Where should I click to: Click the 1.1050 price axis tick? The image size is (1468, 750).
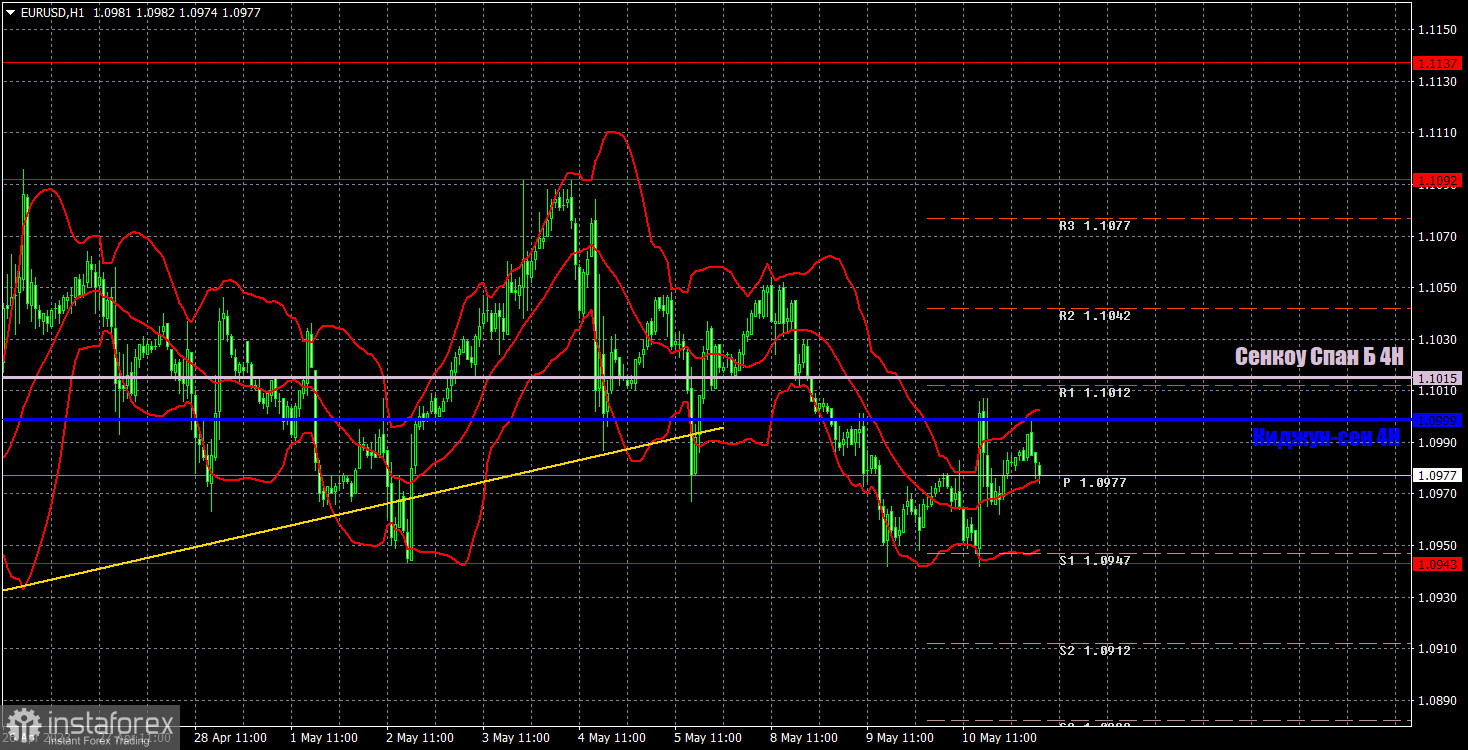pos(1436,288)
